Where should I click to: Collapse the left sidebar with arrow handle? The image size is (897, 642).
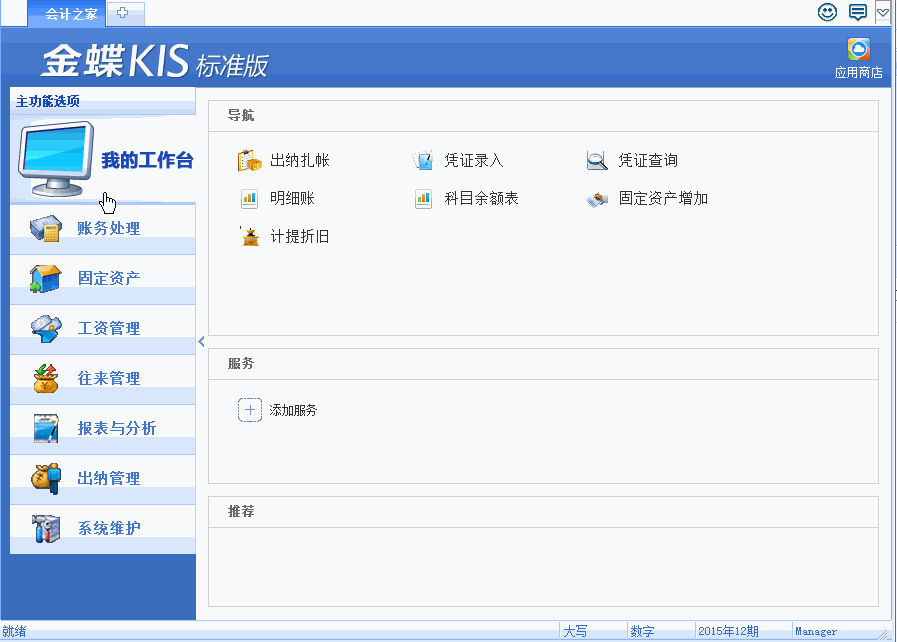coord(201,341)
